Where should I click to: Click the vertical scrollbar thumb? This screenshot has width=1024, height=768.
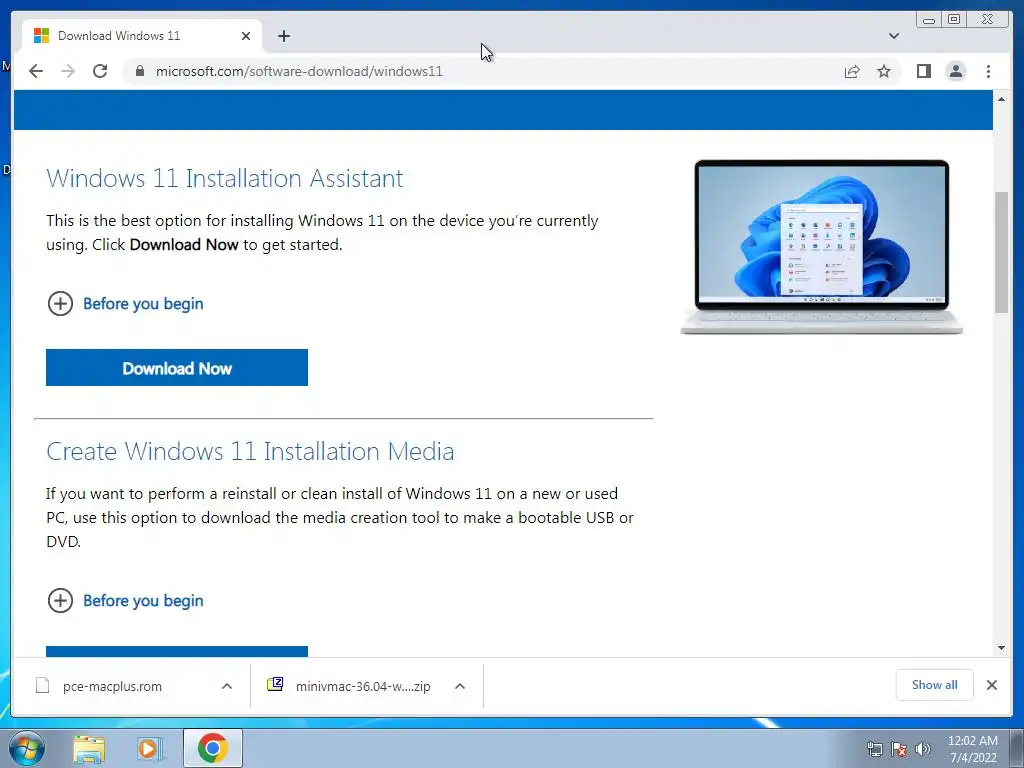(x=1001, y=252)
